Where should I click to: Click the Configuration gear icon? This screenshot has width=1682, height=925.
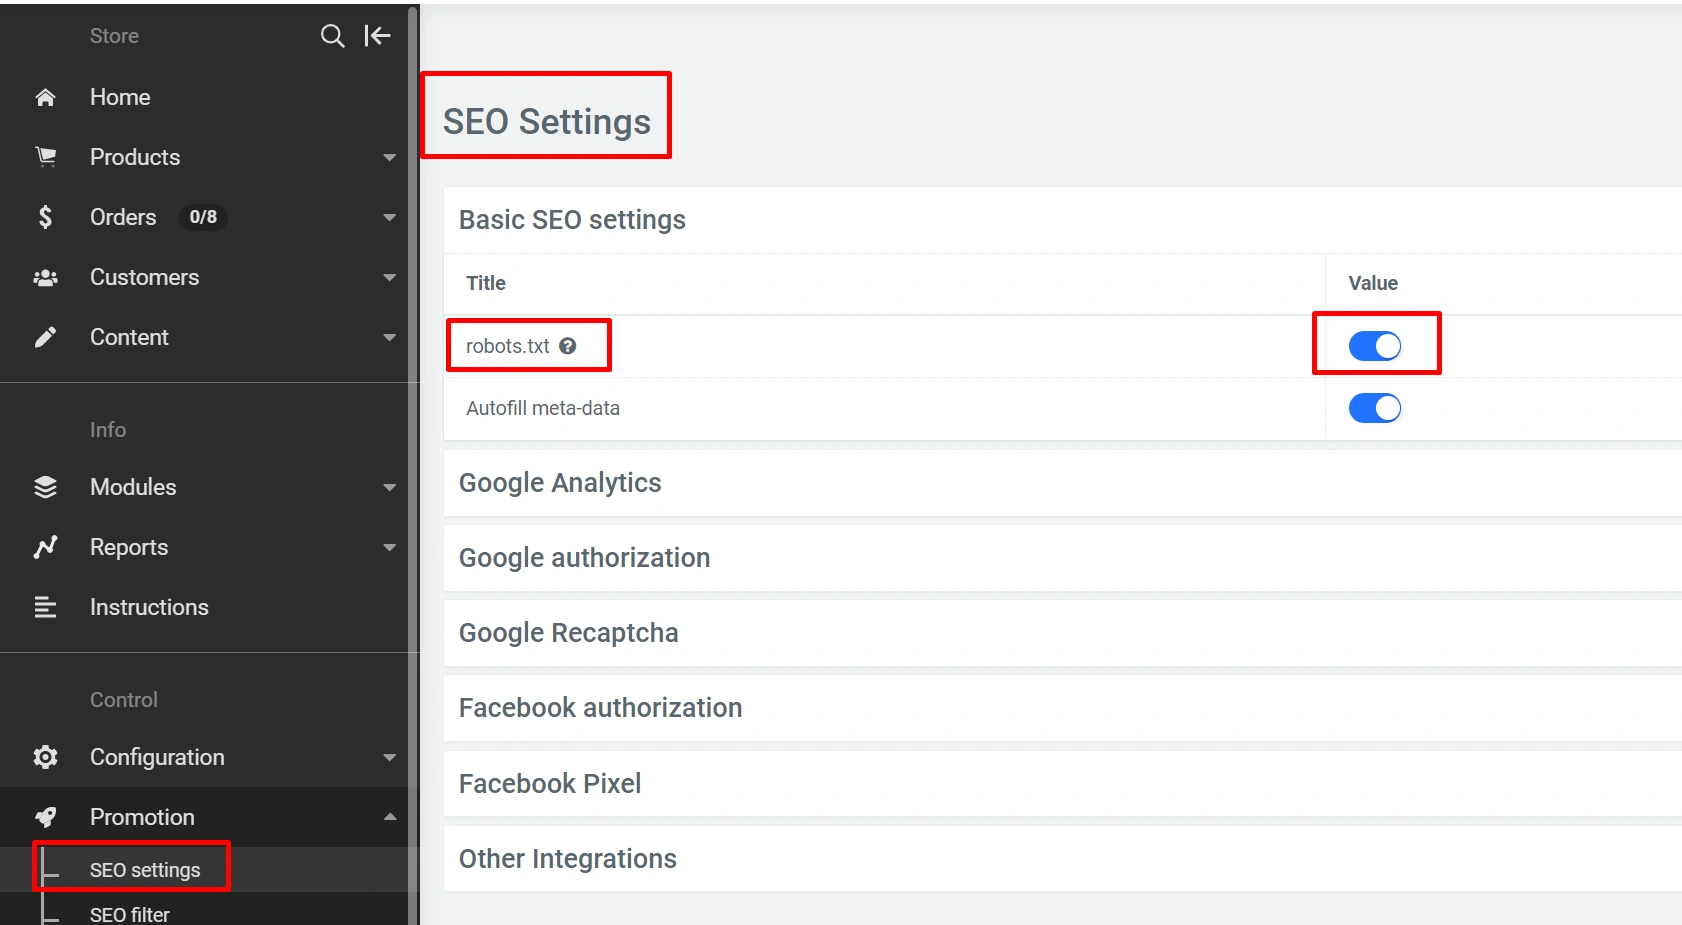coord(45,757)
